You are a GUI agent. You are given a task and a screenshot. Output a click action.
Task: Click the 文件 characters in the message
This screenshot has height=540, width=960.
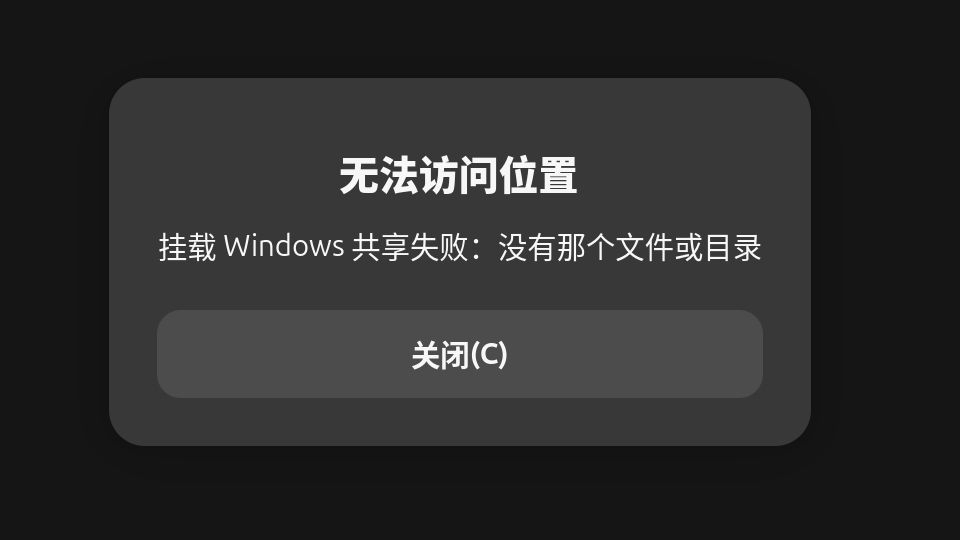pos(645,248)
